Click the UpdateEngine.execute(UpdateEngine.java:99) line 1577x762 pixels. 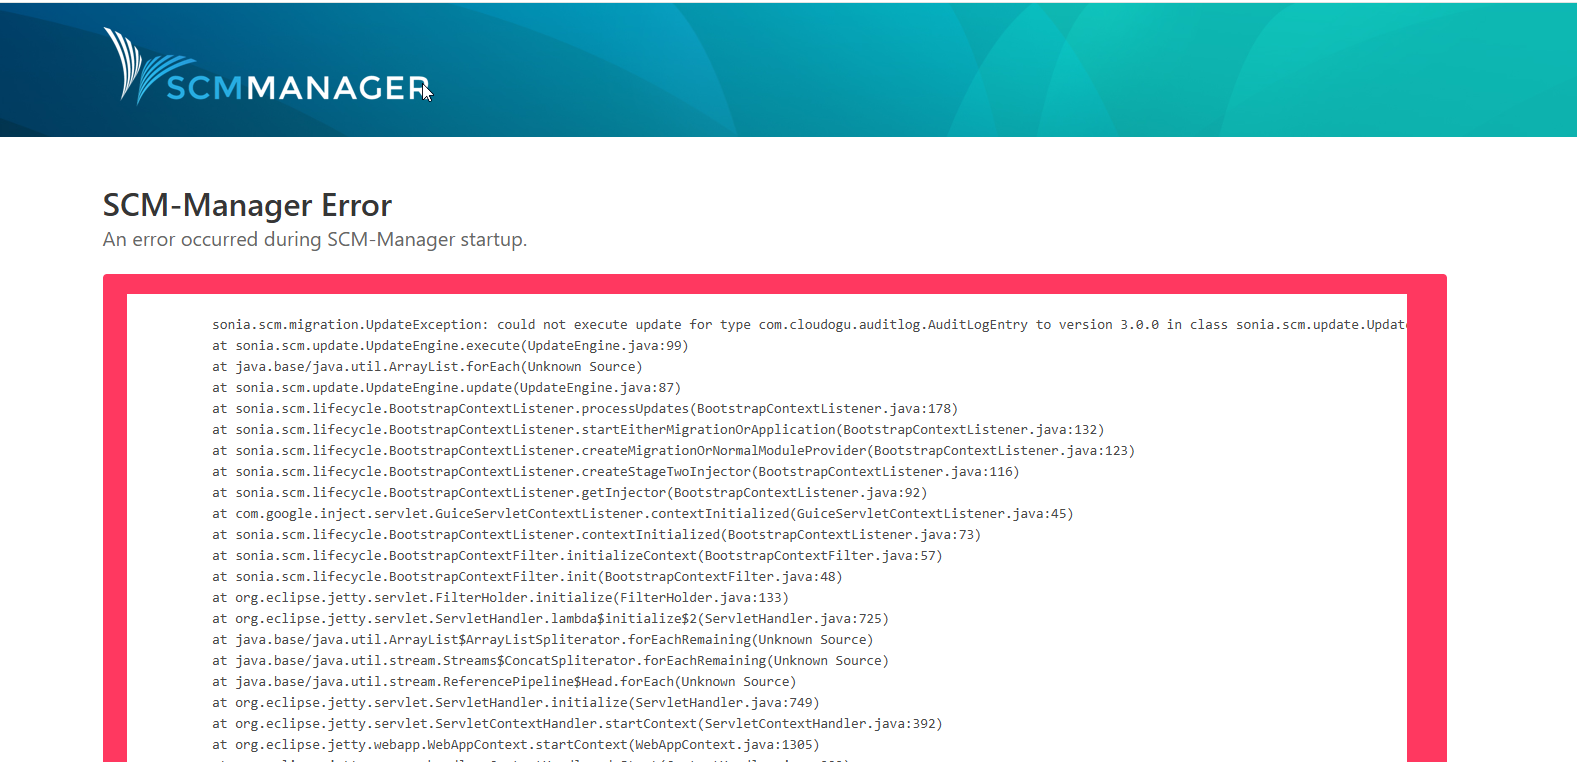(x=450, y=346)
